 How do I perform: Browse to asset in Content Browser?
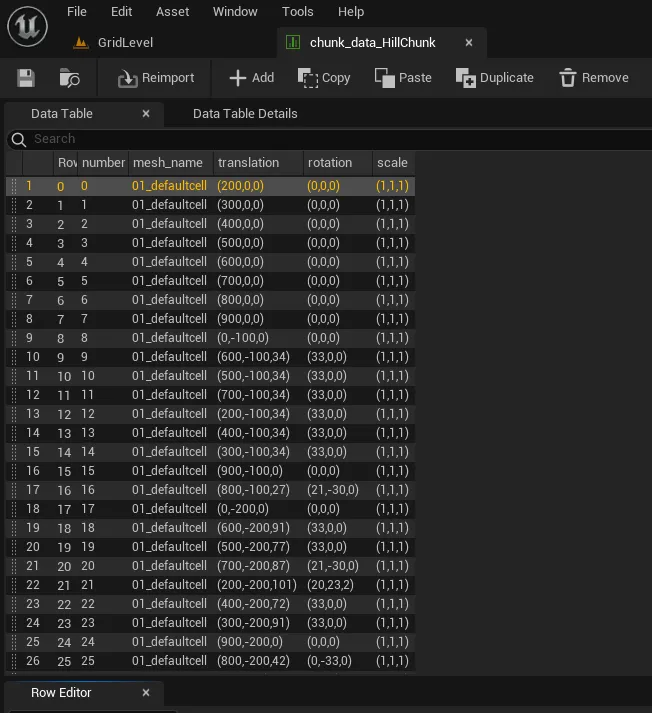(x=70, y=78)
